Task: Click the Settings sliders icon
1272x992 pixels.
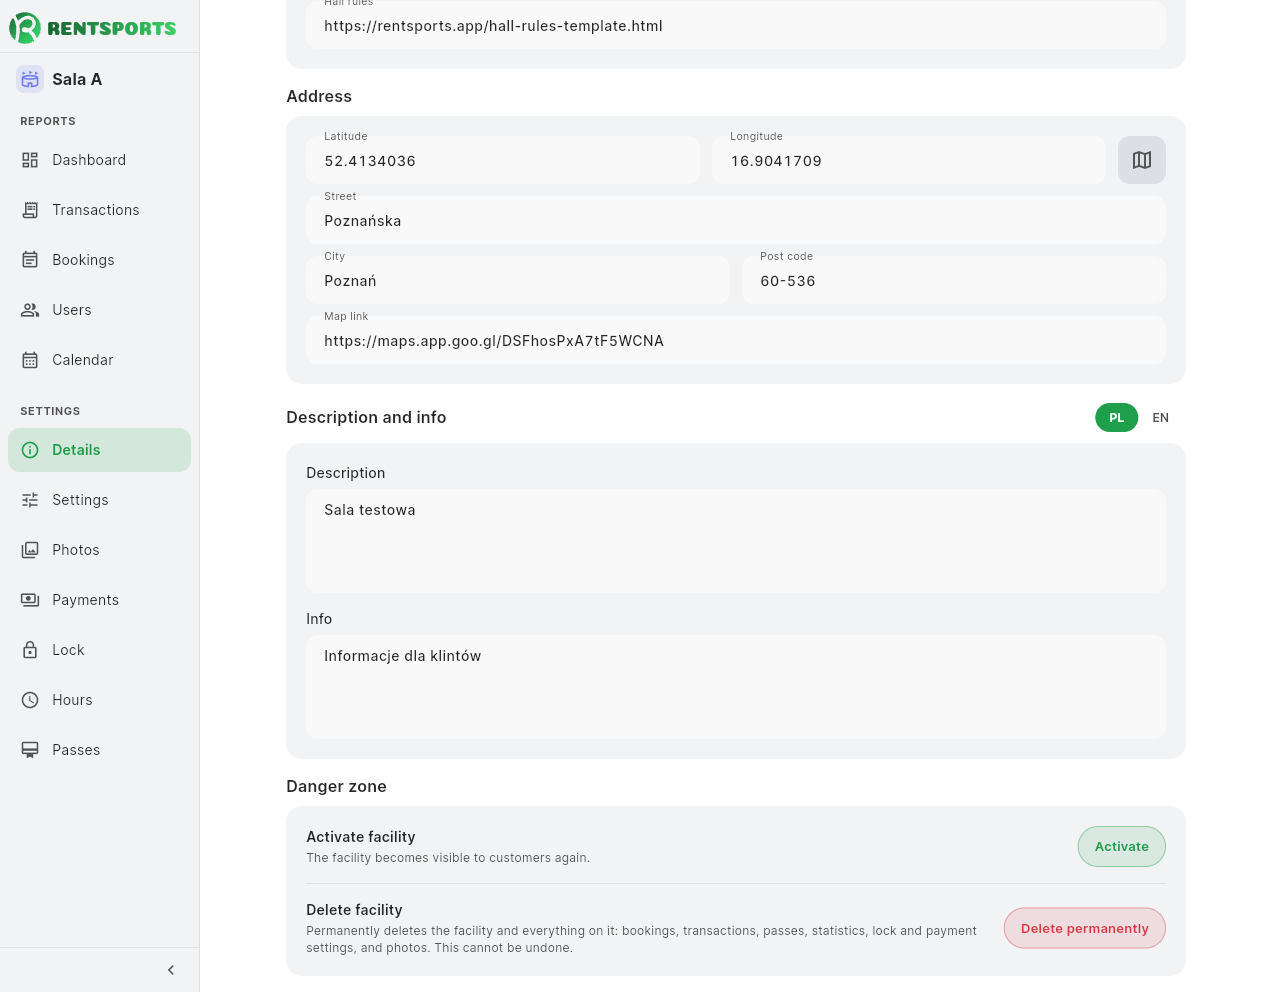Action: 30,500
